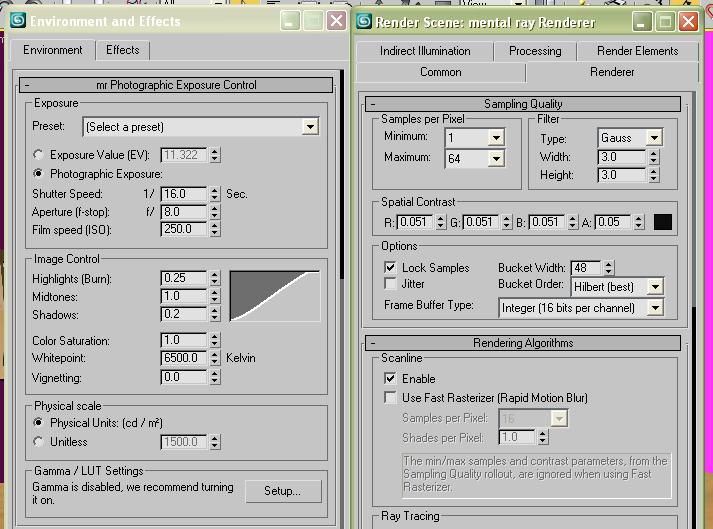
Task: Switch to the Processing tab
Action: (x=535, y=51)
